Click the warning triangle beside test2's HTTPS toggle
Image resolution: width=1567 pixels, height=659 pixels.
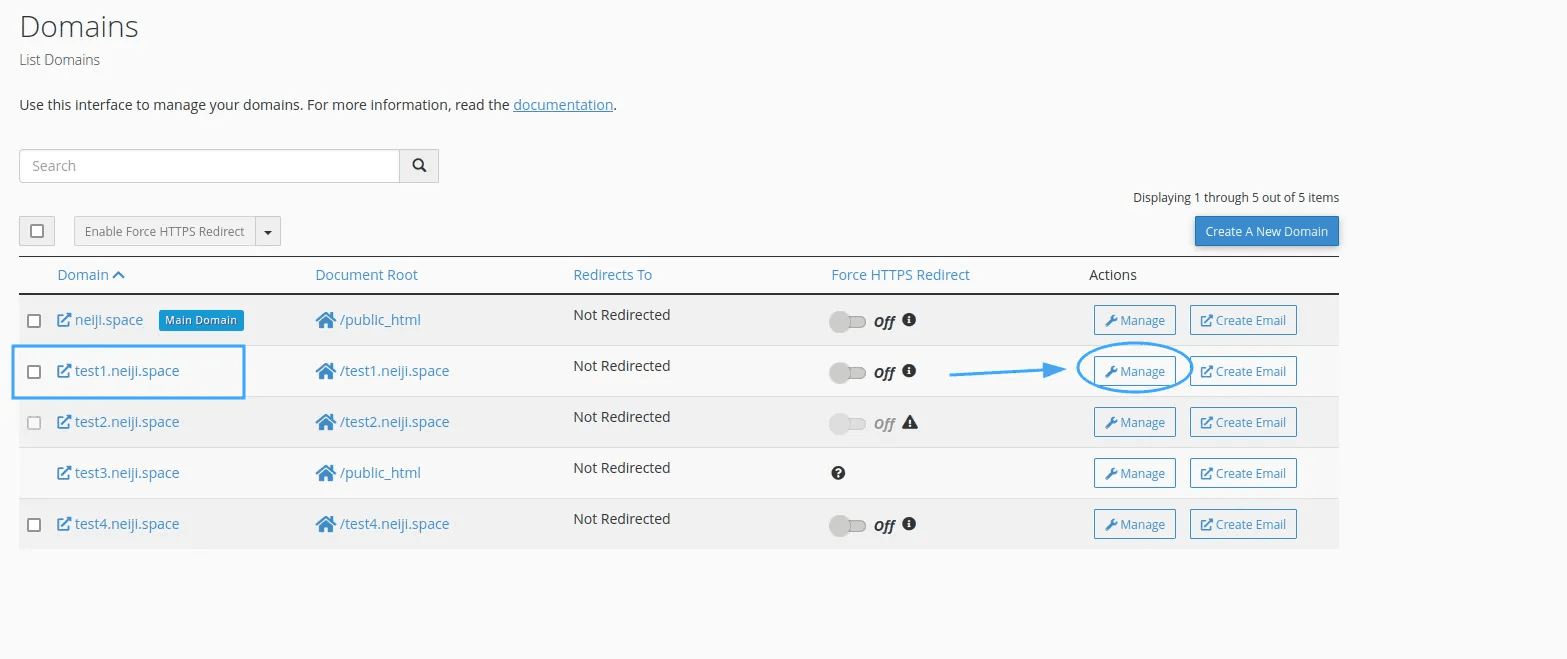909,423
